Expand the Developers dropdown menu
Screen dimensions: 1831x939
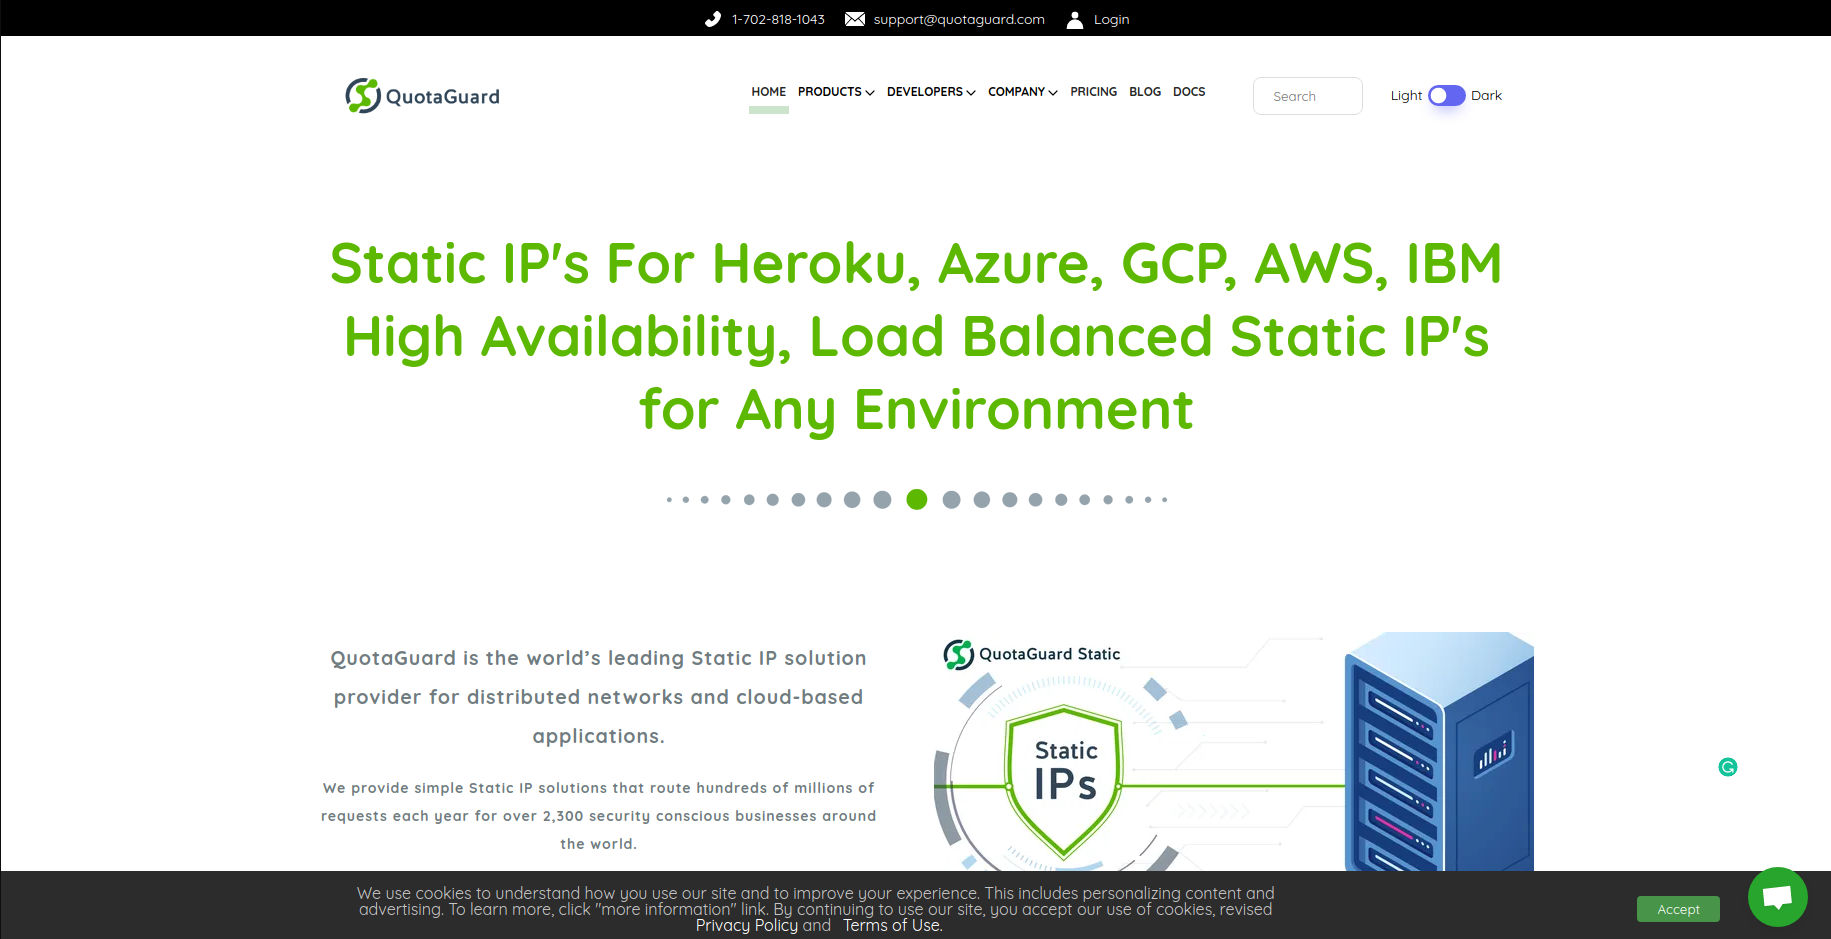tap(930, 92)
